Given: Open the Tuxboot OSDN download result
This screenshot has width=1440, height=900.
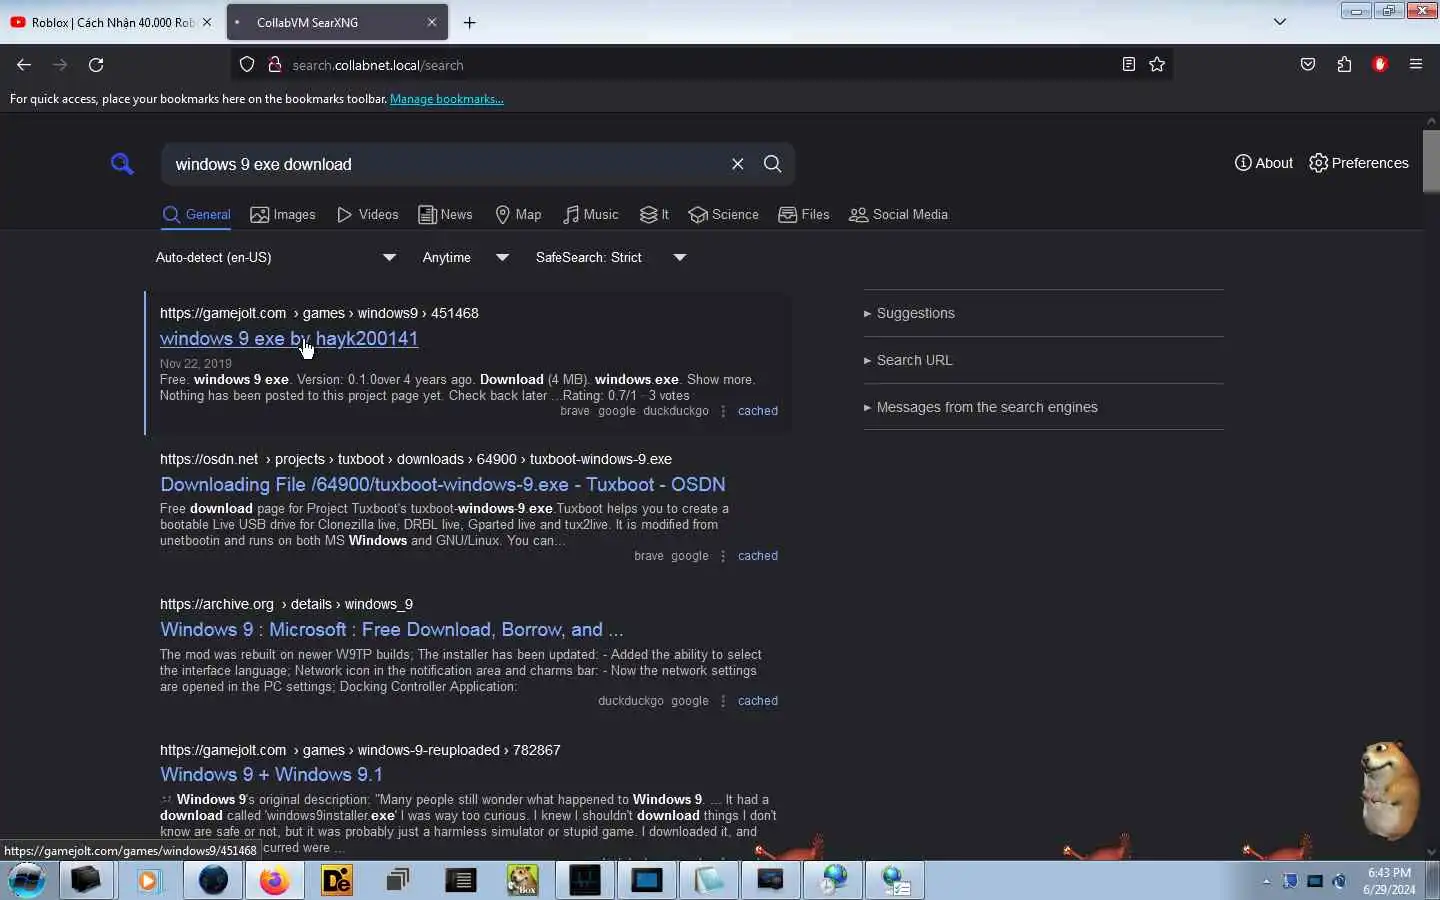Looking at the screenshot, I should 442,484.
